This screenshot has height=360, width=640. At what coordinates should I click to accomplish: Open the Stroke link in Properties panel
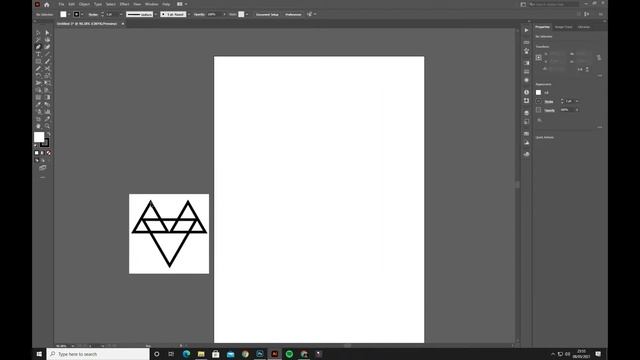[549, 102]
